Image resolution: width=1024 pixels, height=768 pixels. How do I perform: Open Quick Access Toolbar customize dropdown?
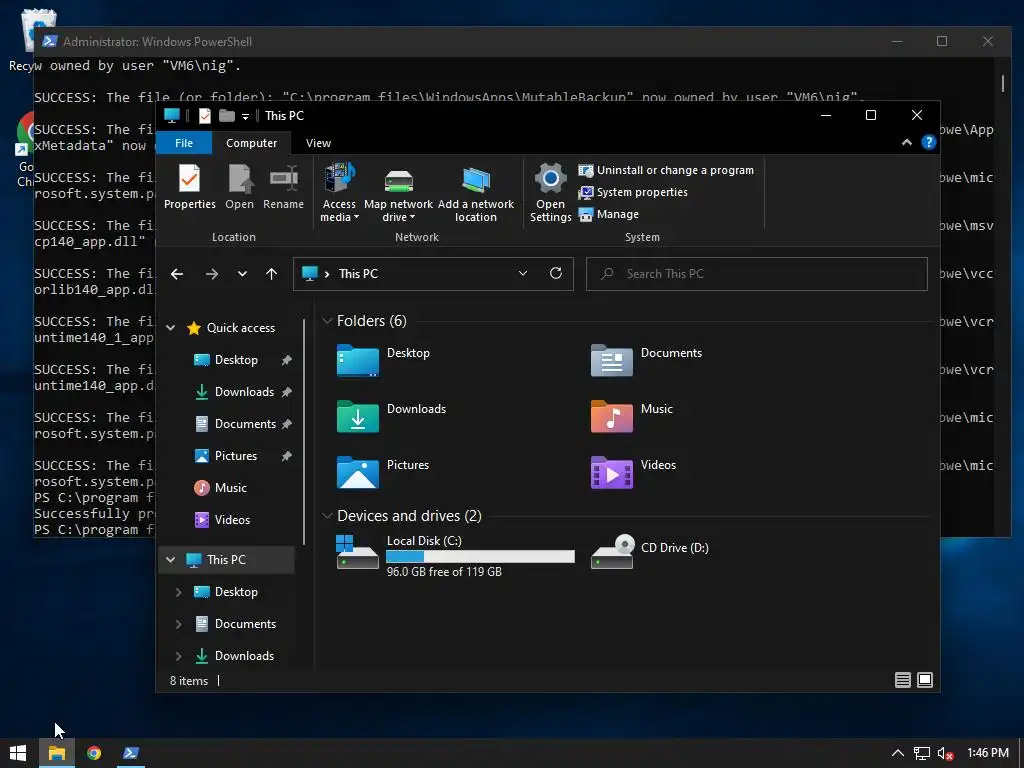click(x=246, y=116)
